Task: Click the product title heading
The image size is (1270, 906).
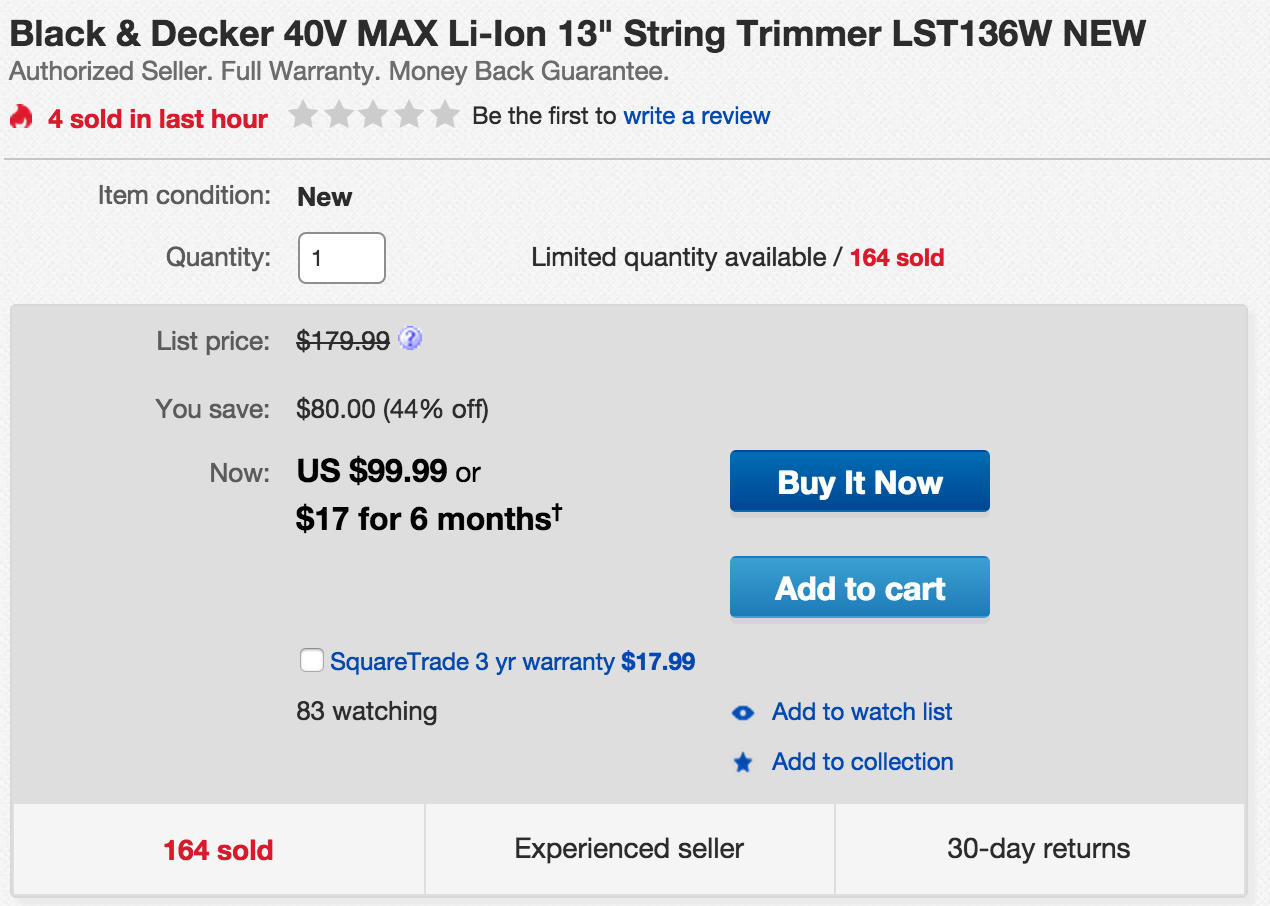Action: coord(577,34)
